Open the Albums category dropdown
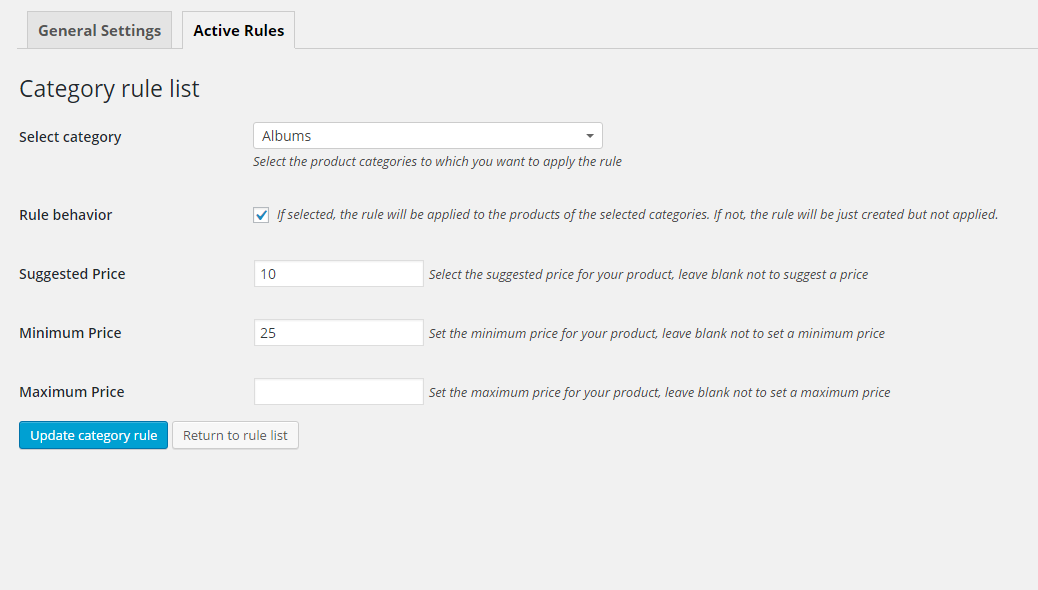 point(420,136)
